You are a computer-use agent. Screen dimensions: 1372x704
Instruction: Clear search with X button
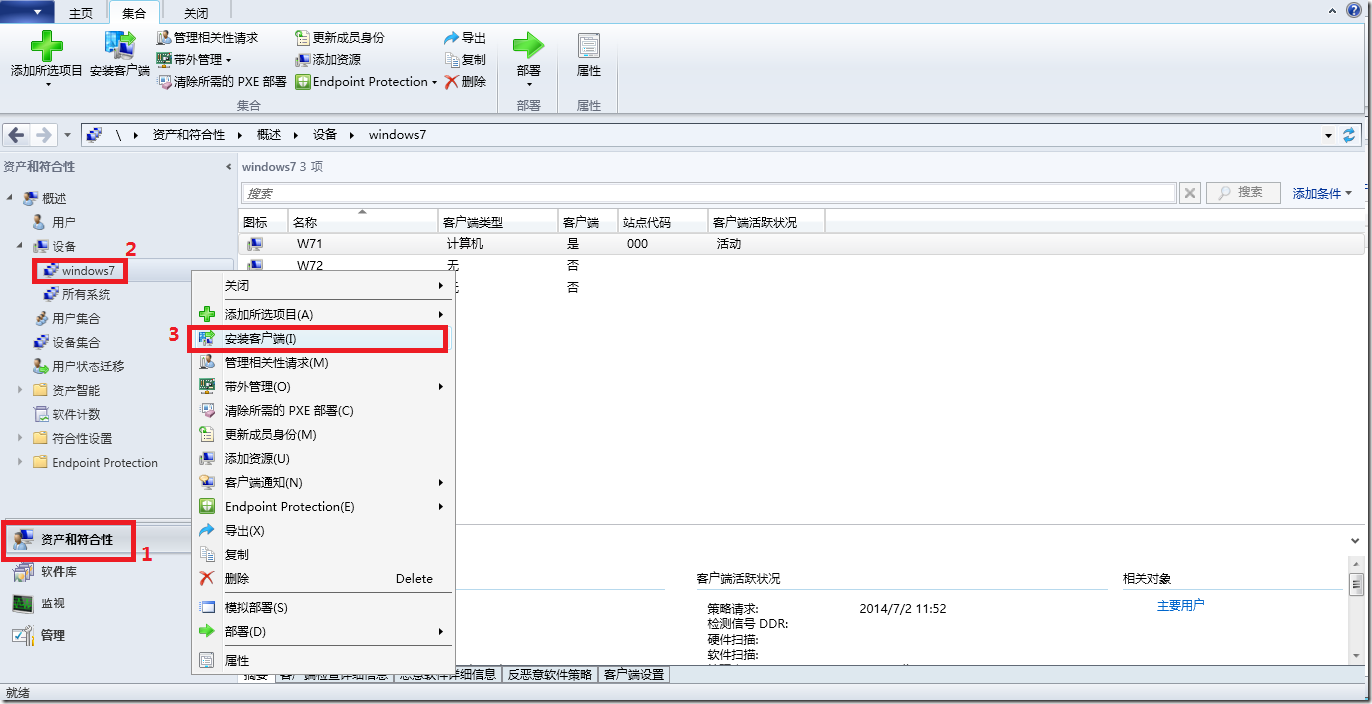[1190, 193]
